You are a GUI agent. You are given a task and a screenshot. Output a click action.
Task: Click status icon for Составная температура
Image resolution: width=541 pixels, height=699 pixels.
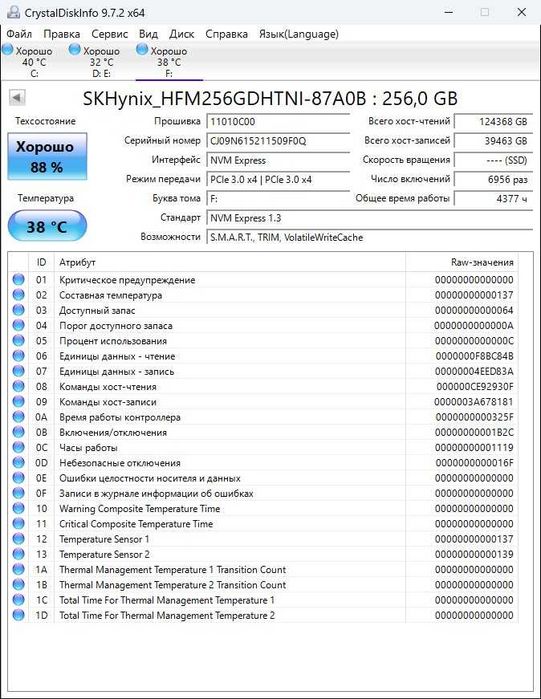(x=18, y=295)
